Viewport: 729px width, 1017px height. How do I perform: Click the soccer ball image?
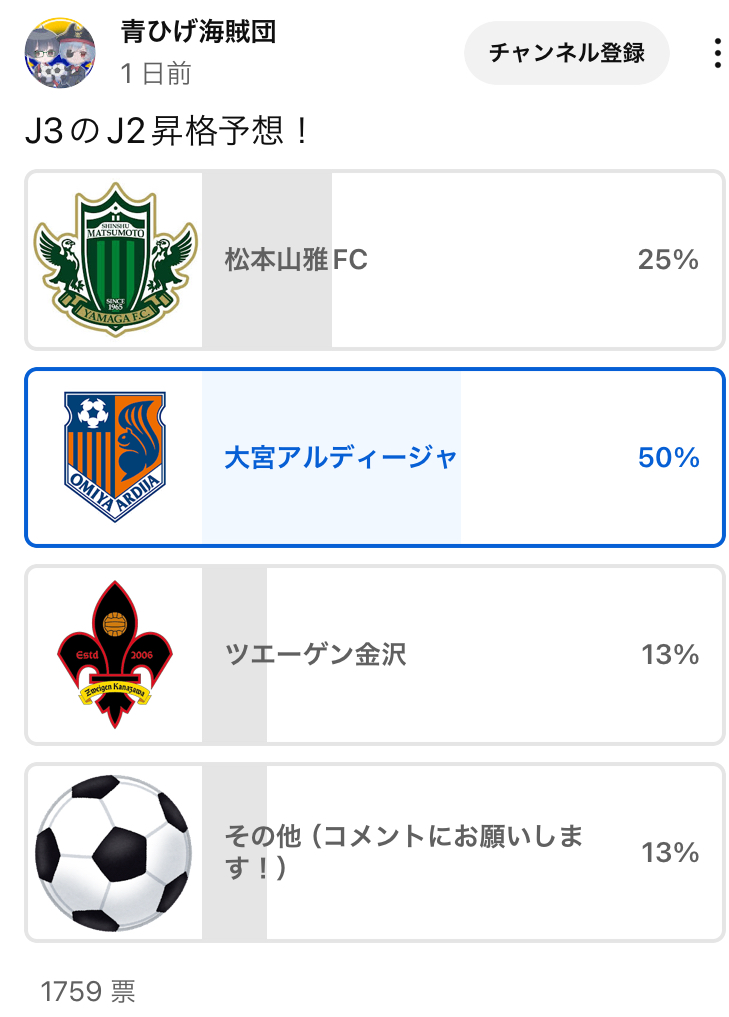(x=114, y=852)
